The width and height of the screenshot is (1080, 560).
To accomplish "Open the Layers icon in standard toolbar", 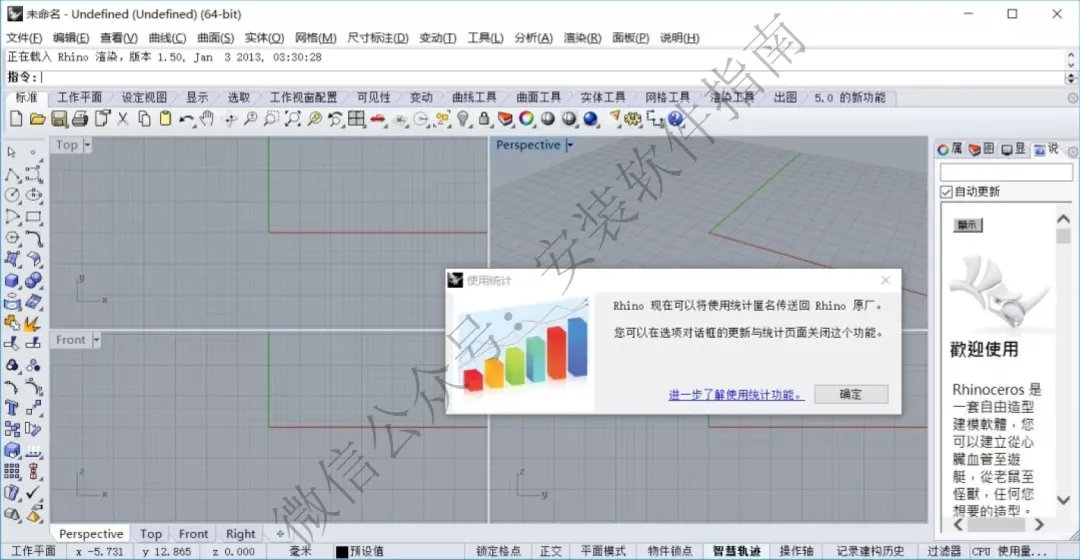I will (506, 118).
